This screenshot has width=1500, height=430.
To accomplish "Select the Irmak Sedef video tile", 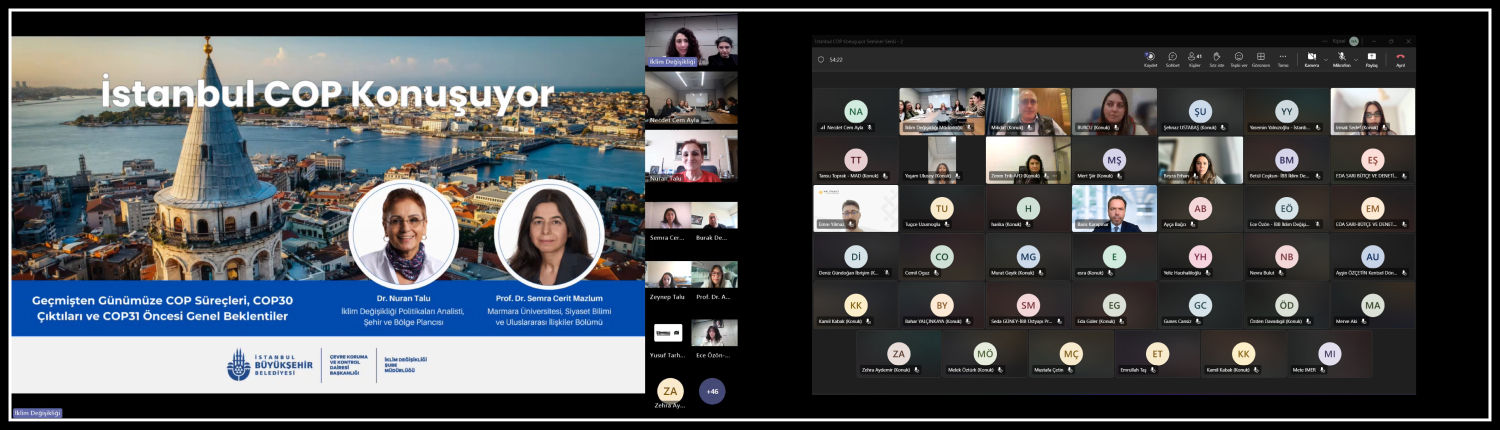I will 1373,111.
